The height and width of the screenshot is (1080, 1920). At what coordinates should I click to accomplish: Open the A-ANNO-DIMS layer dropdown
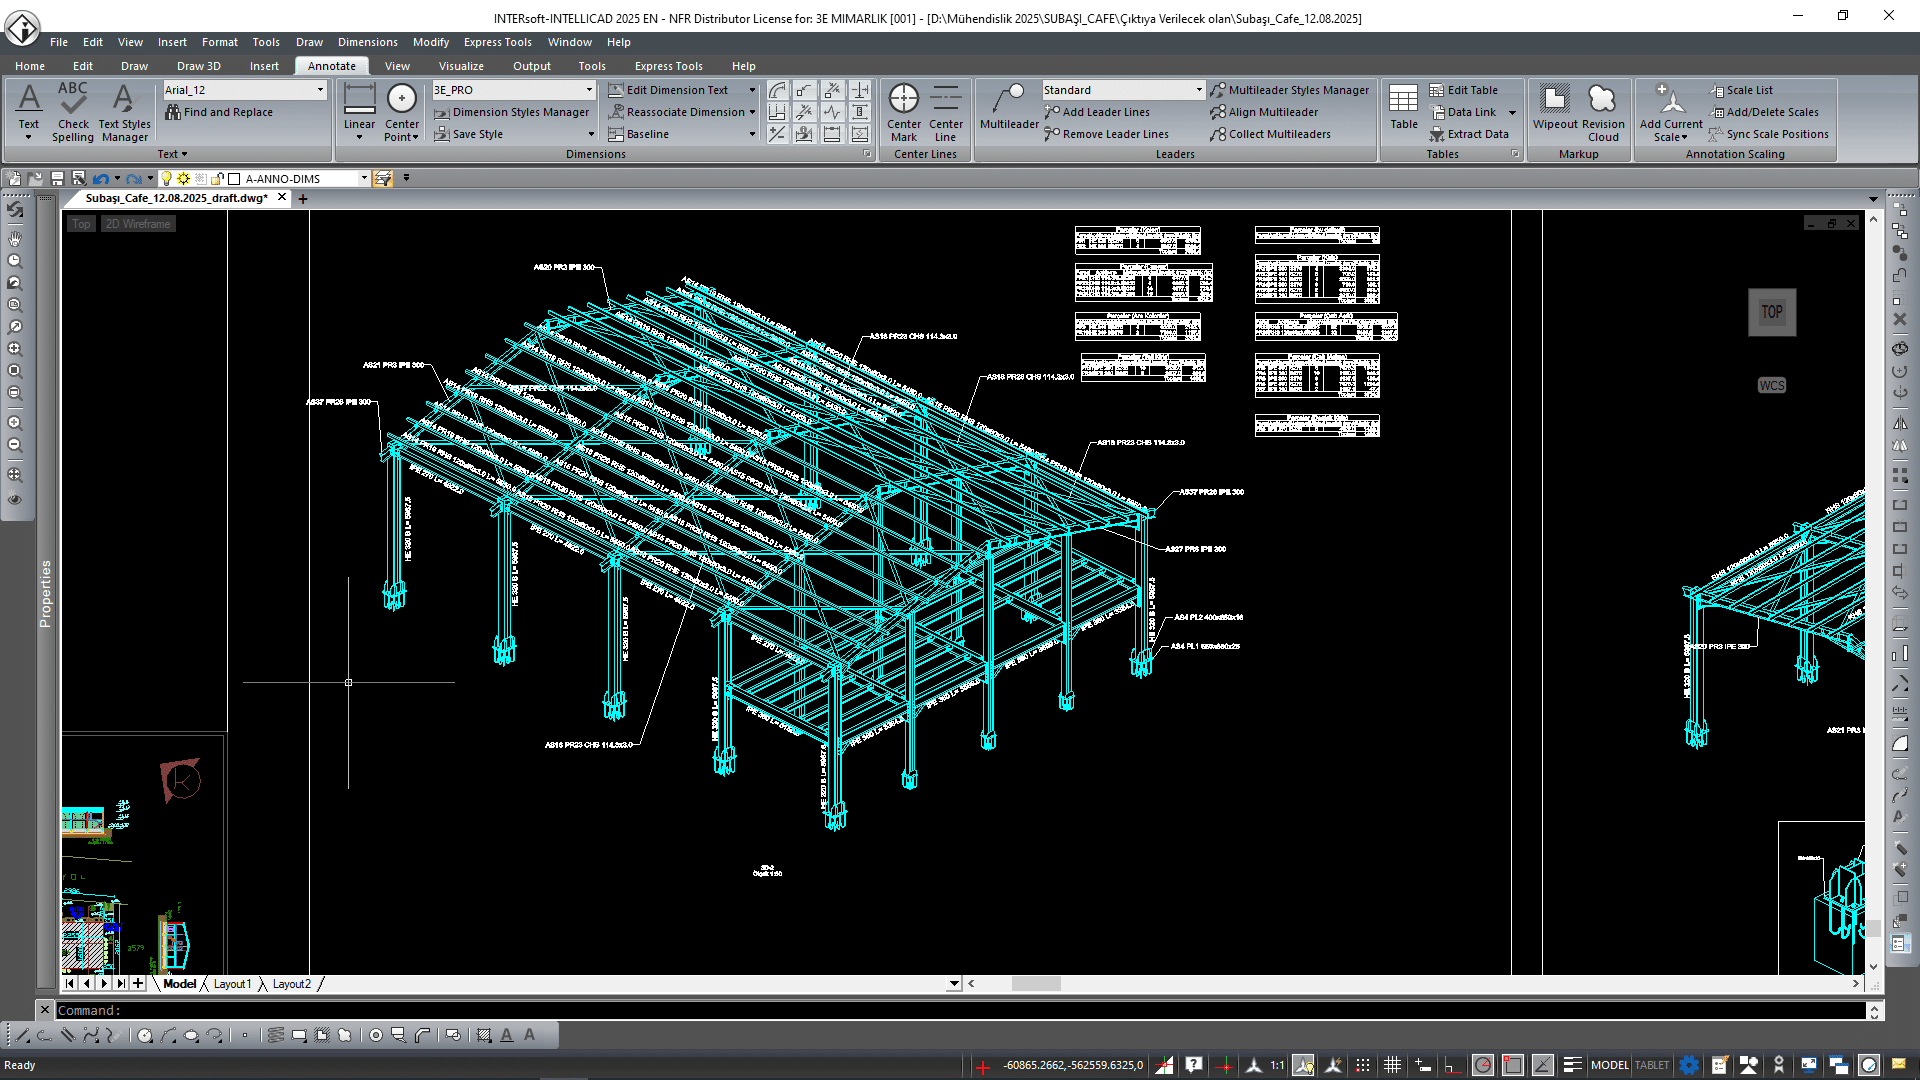[x=364, y=179]
